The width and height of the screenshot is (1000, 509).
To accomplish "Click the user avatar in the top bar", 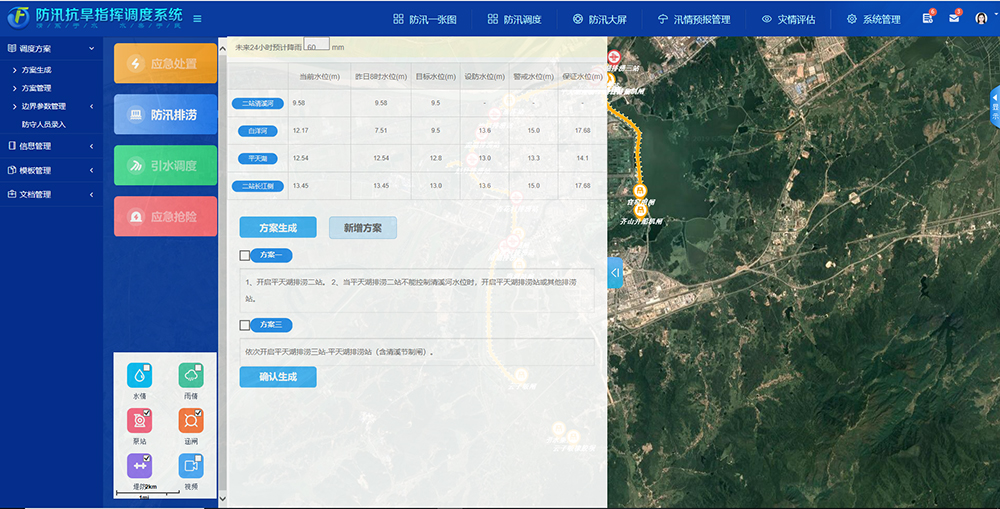I will (981, 19).
